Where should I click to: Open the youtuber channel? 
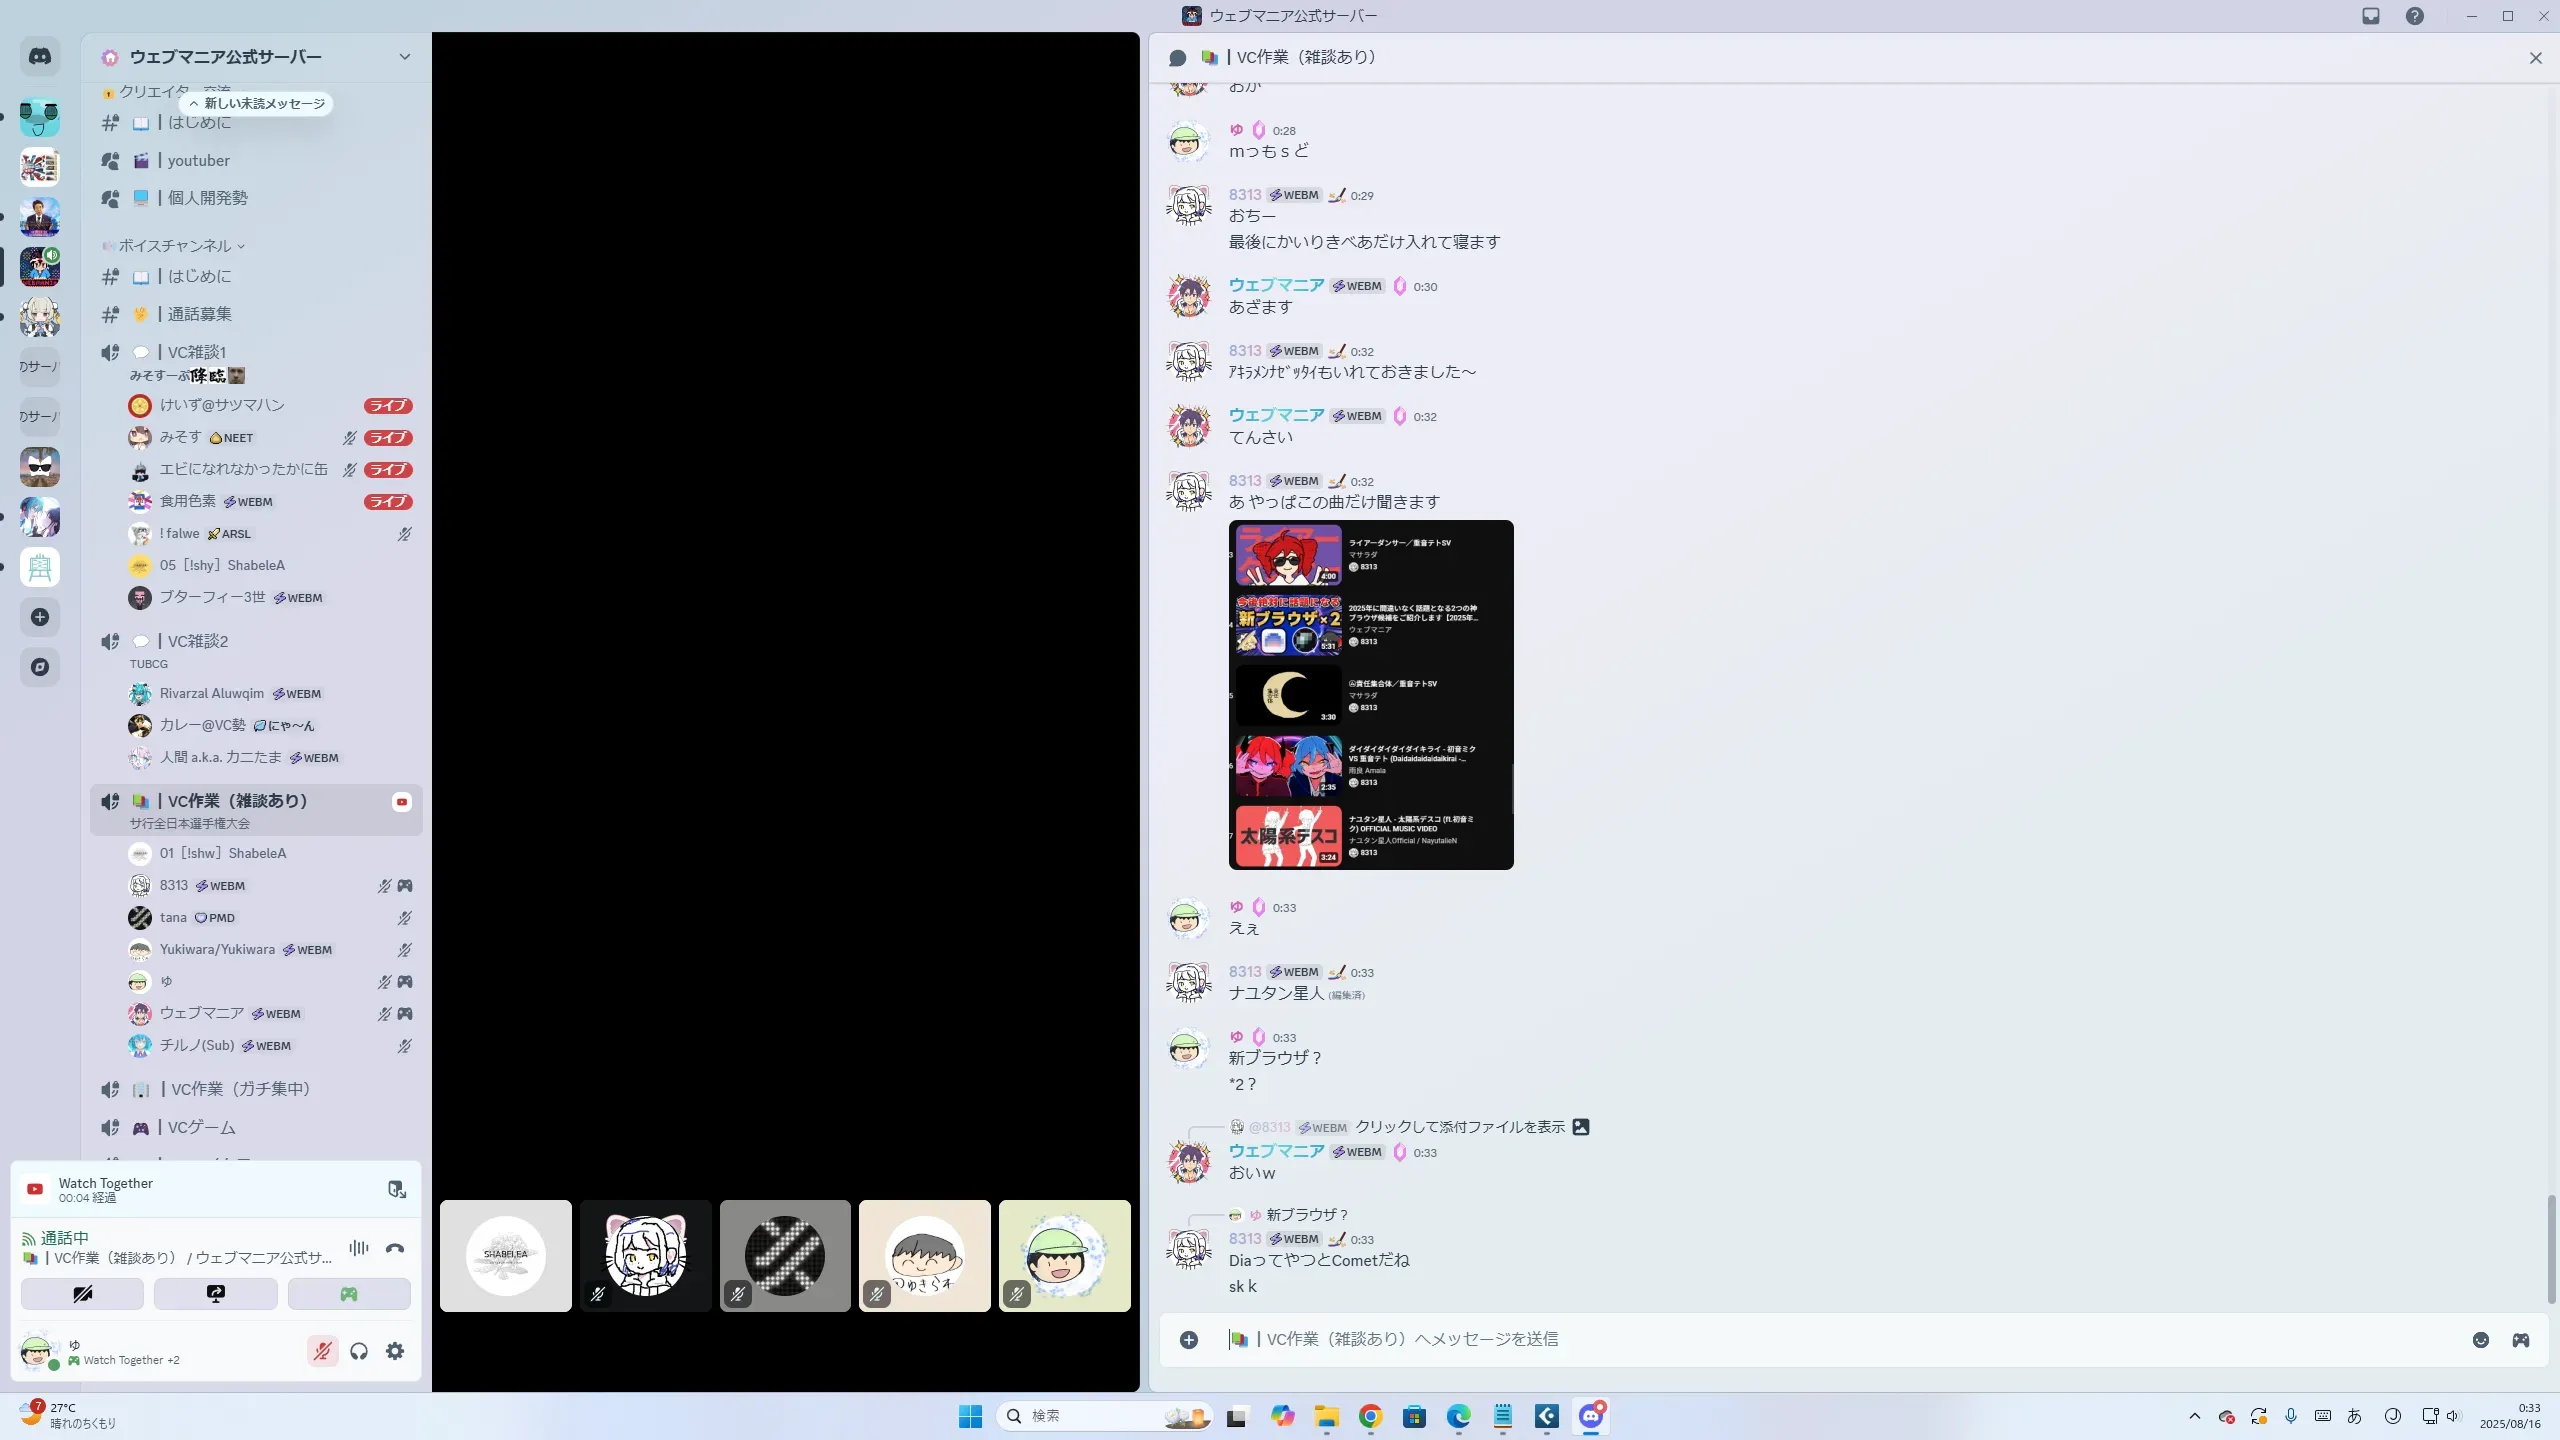pos(198,161)
